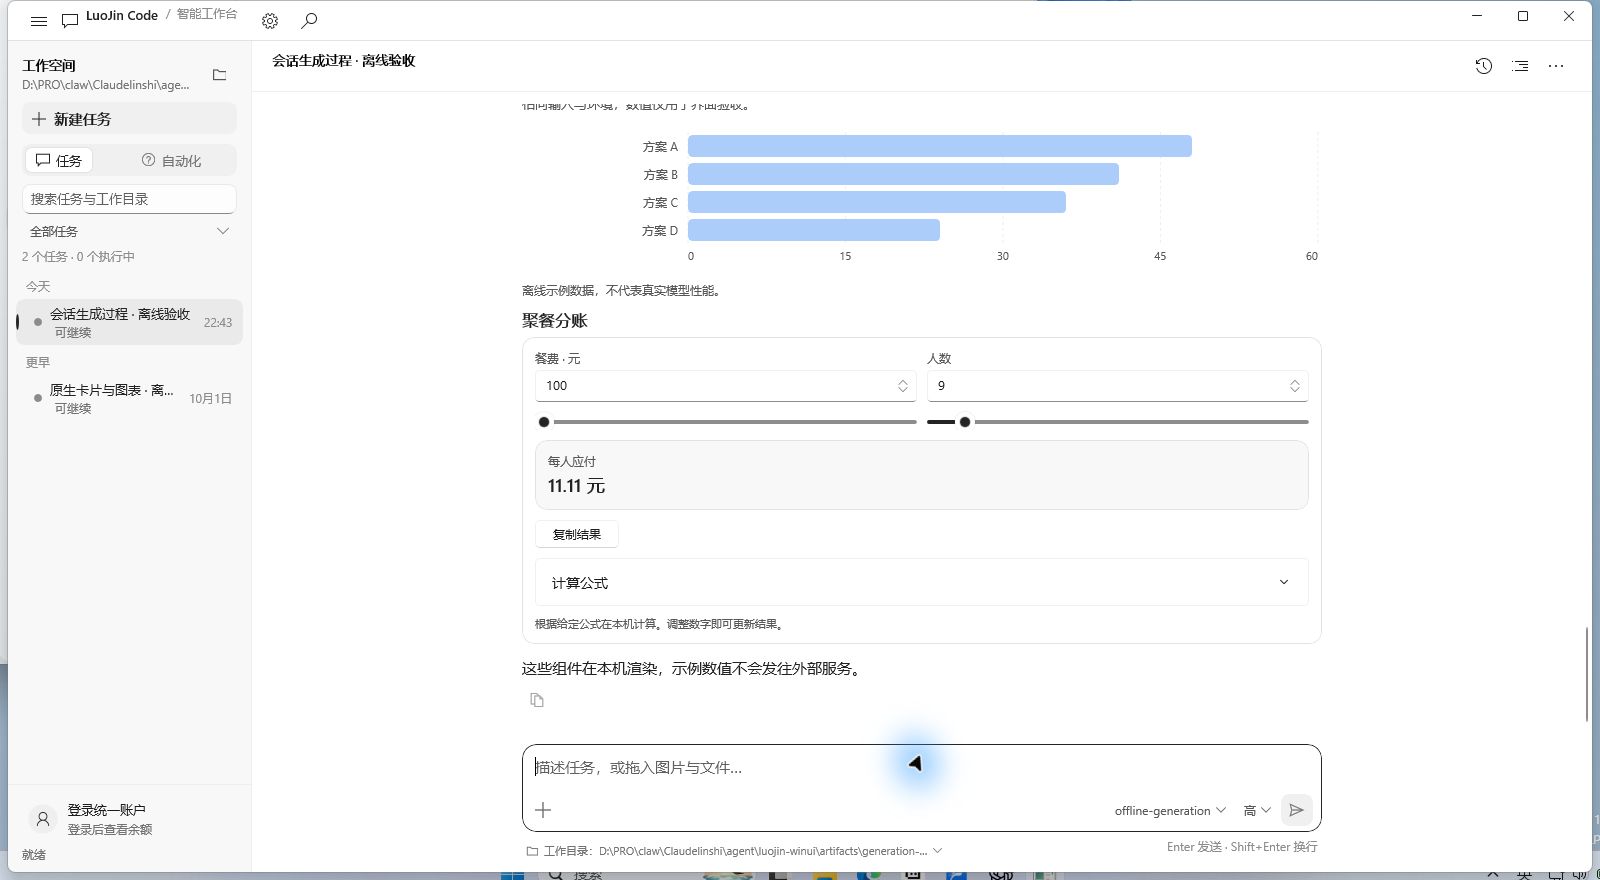
Task: Expand the 全部任务 filter dropdown
Action: (129, 231)
